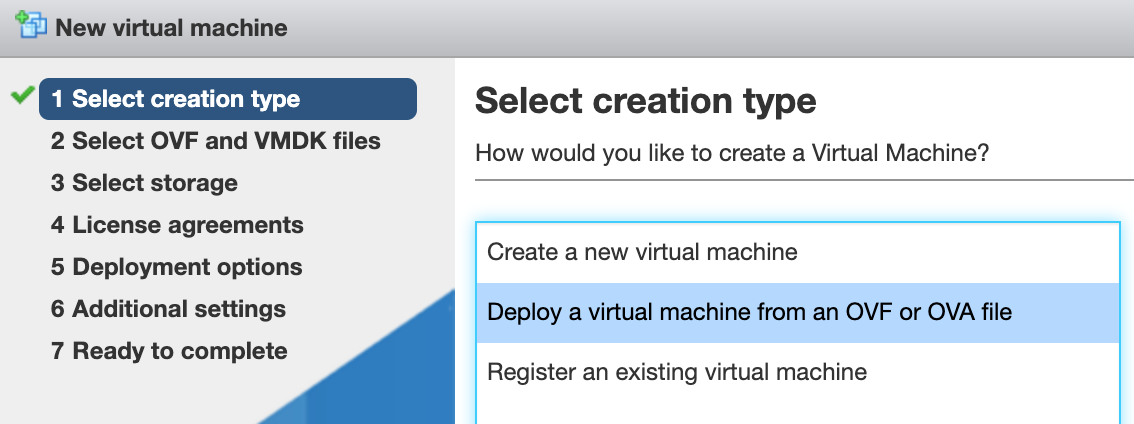Go to step 6 Additional settings
This screenshot has width=1134, height=424.
click(169, 309)
